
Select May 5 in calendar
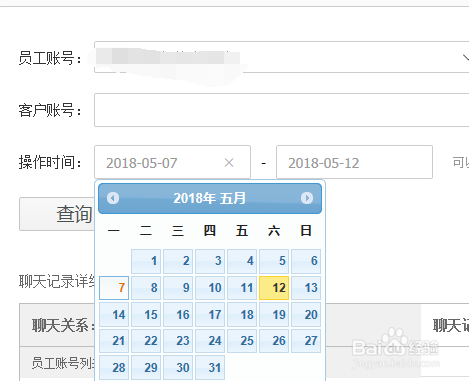274,261
